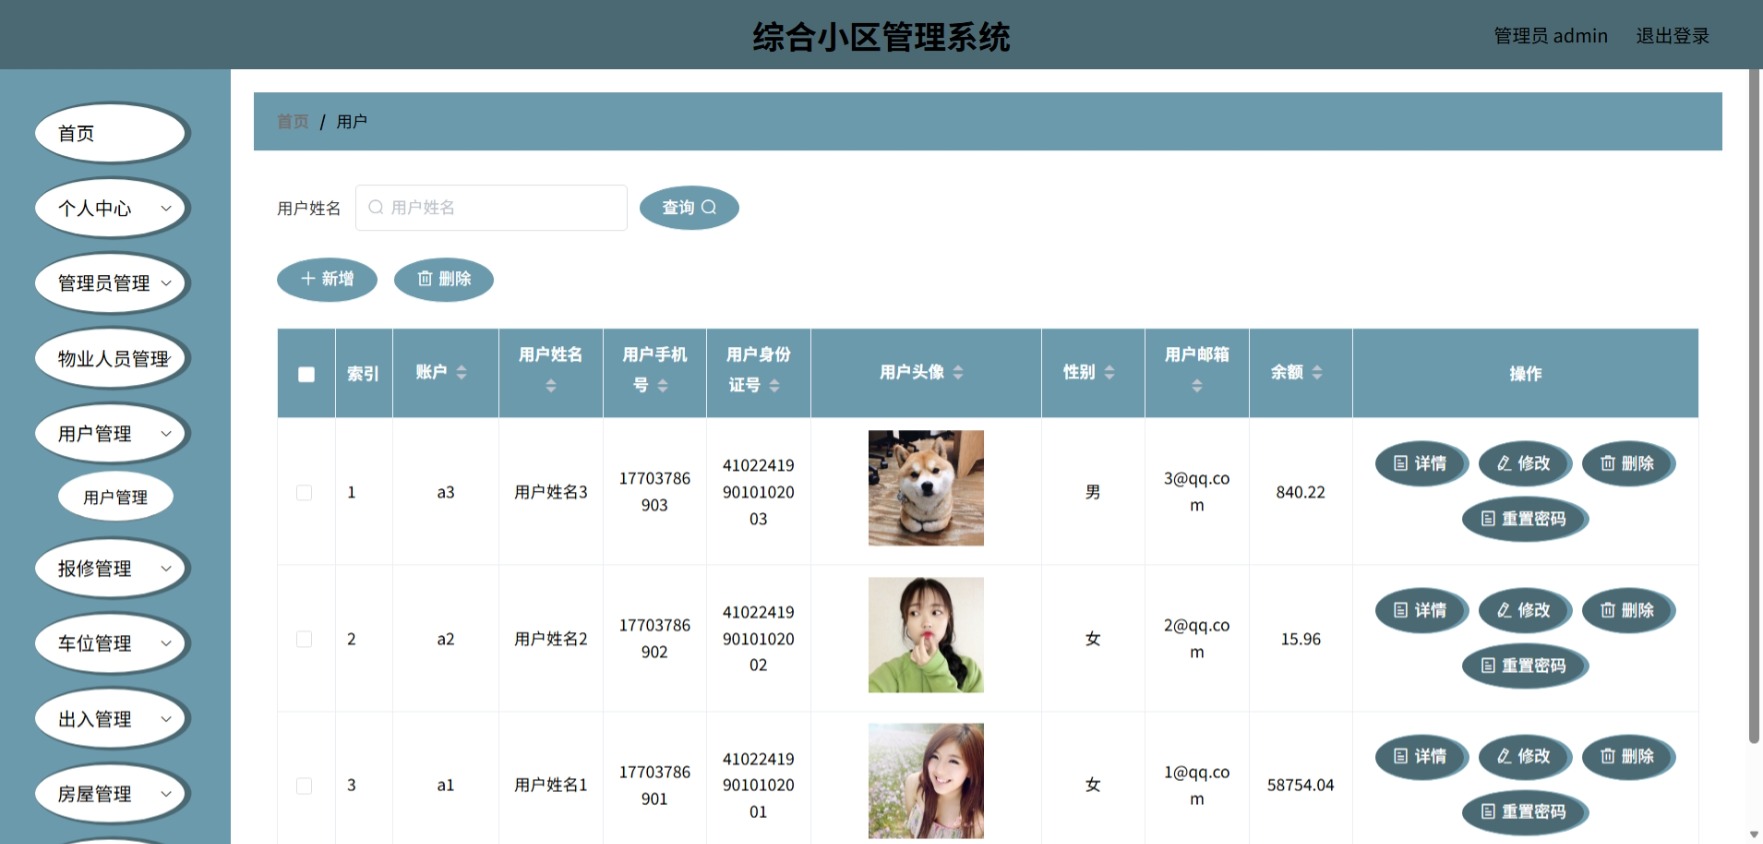Sort by 用户手机号 column arrows

coord(662,385)
